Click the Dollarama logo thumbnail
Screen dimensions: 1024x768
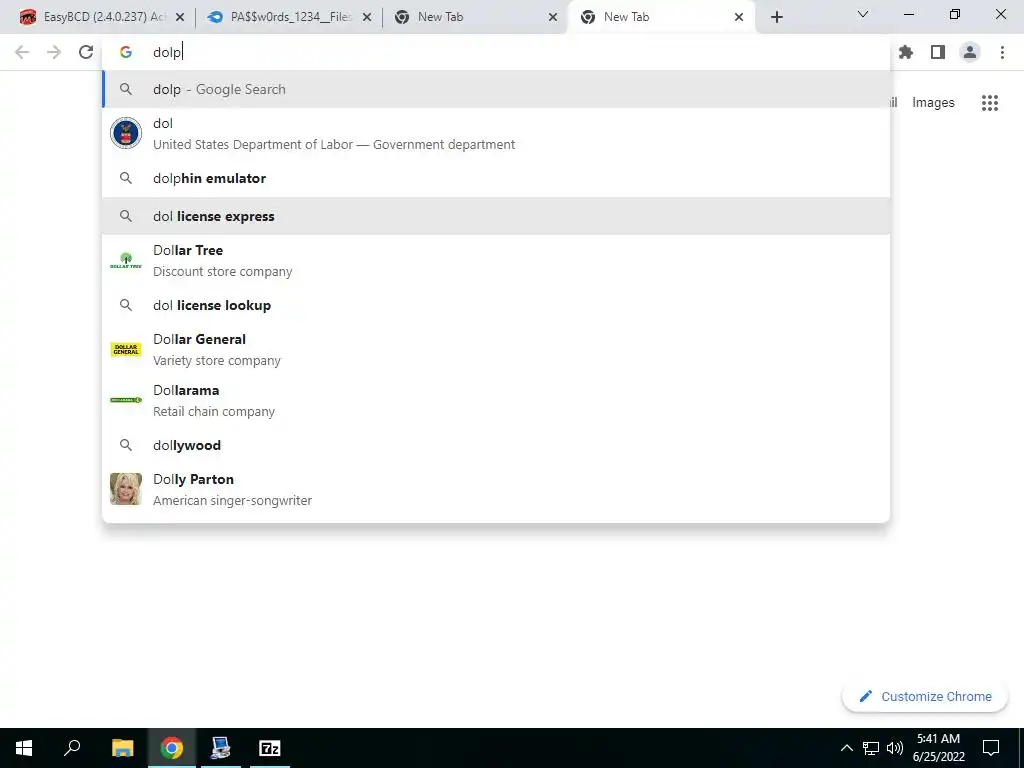pos(126,400)
